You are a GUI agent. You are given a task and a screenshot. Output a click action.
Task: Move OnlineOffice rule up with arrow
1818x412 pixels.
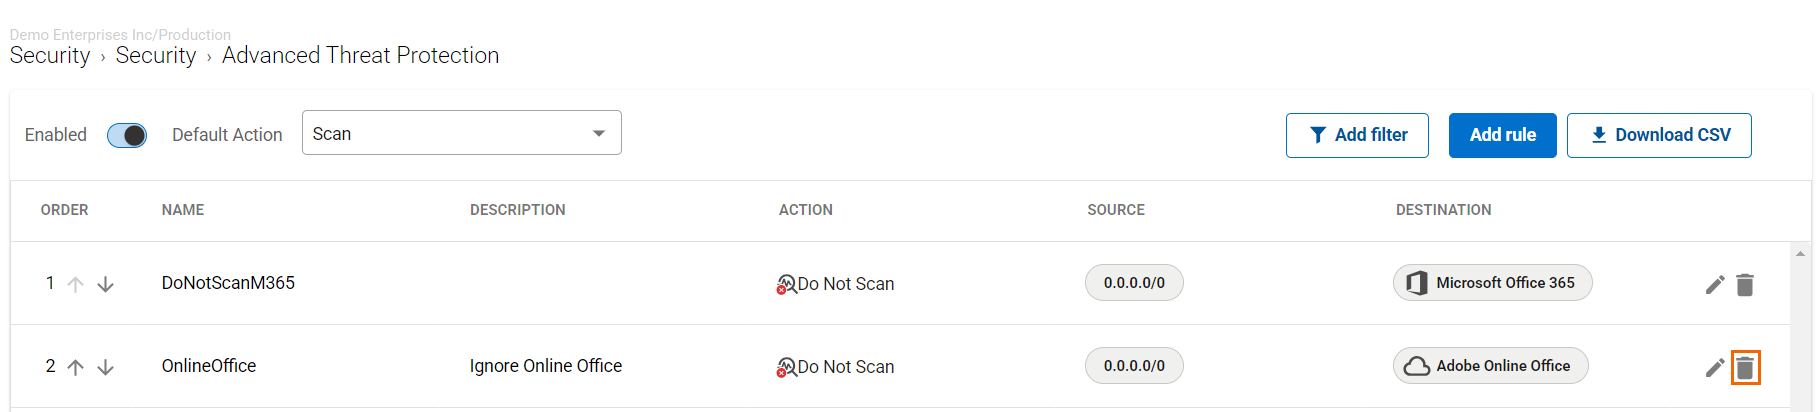(75, 367)
